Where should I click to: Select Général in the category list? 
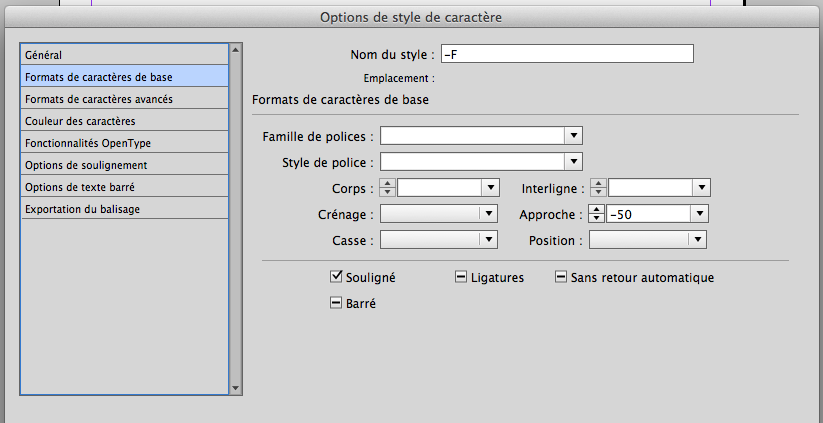coord(42,55)
